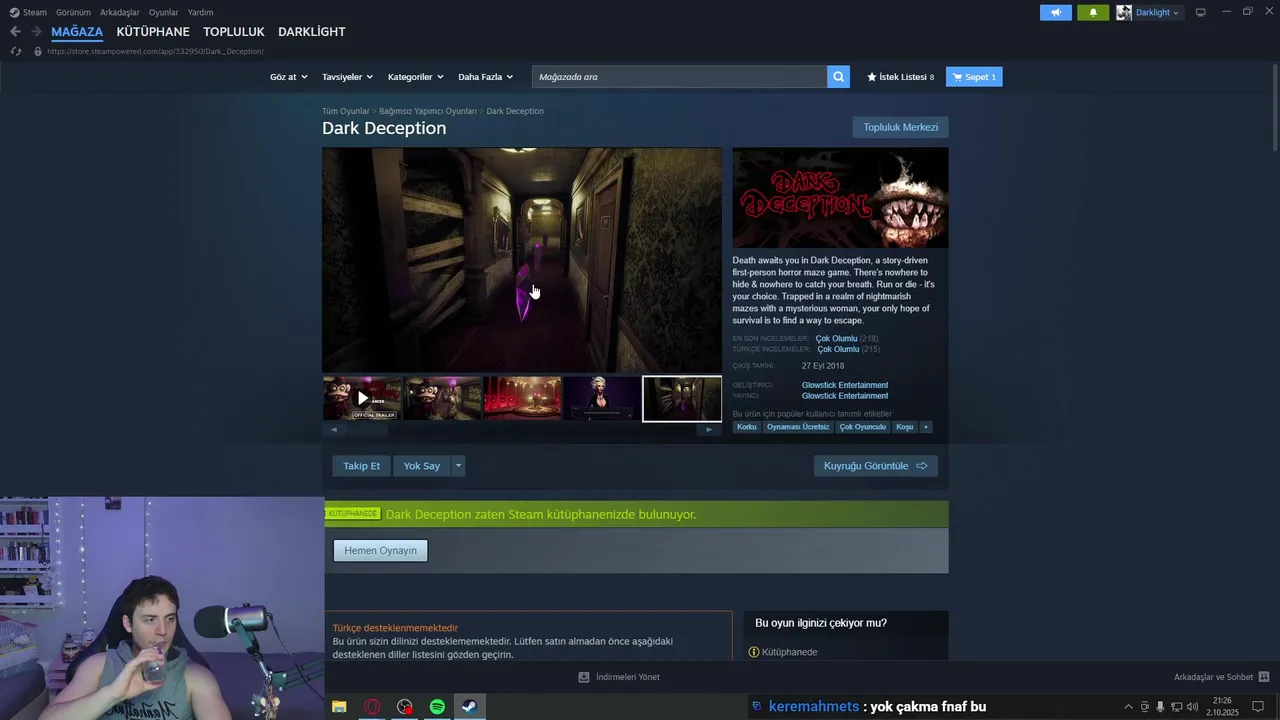Open the Yardım menu
Image resolution: width=1280 pixels, height=720 pixels.
pos(200,12)
